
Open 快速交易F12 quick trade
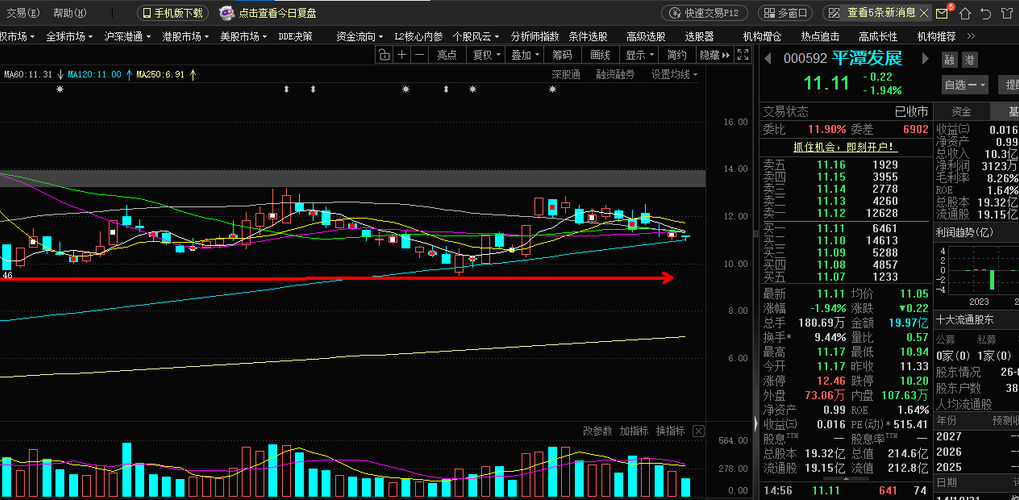(704, 12)
